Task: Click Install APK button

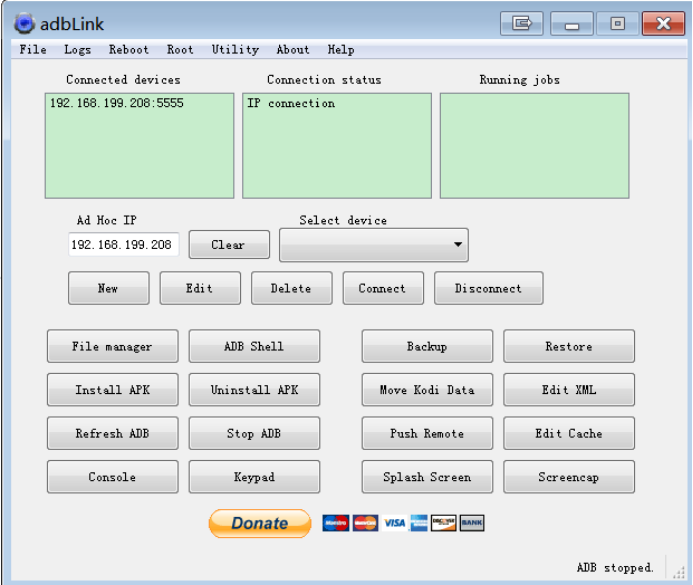Action: pos(112,390)
